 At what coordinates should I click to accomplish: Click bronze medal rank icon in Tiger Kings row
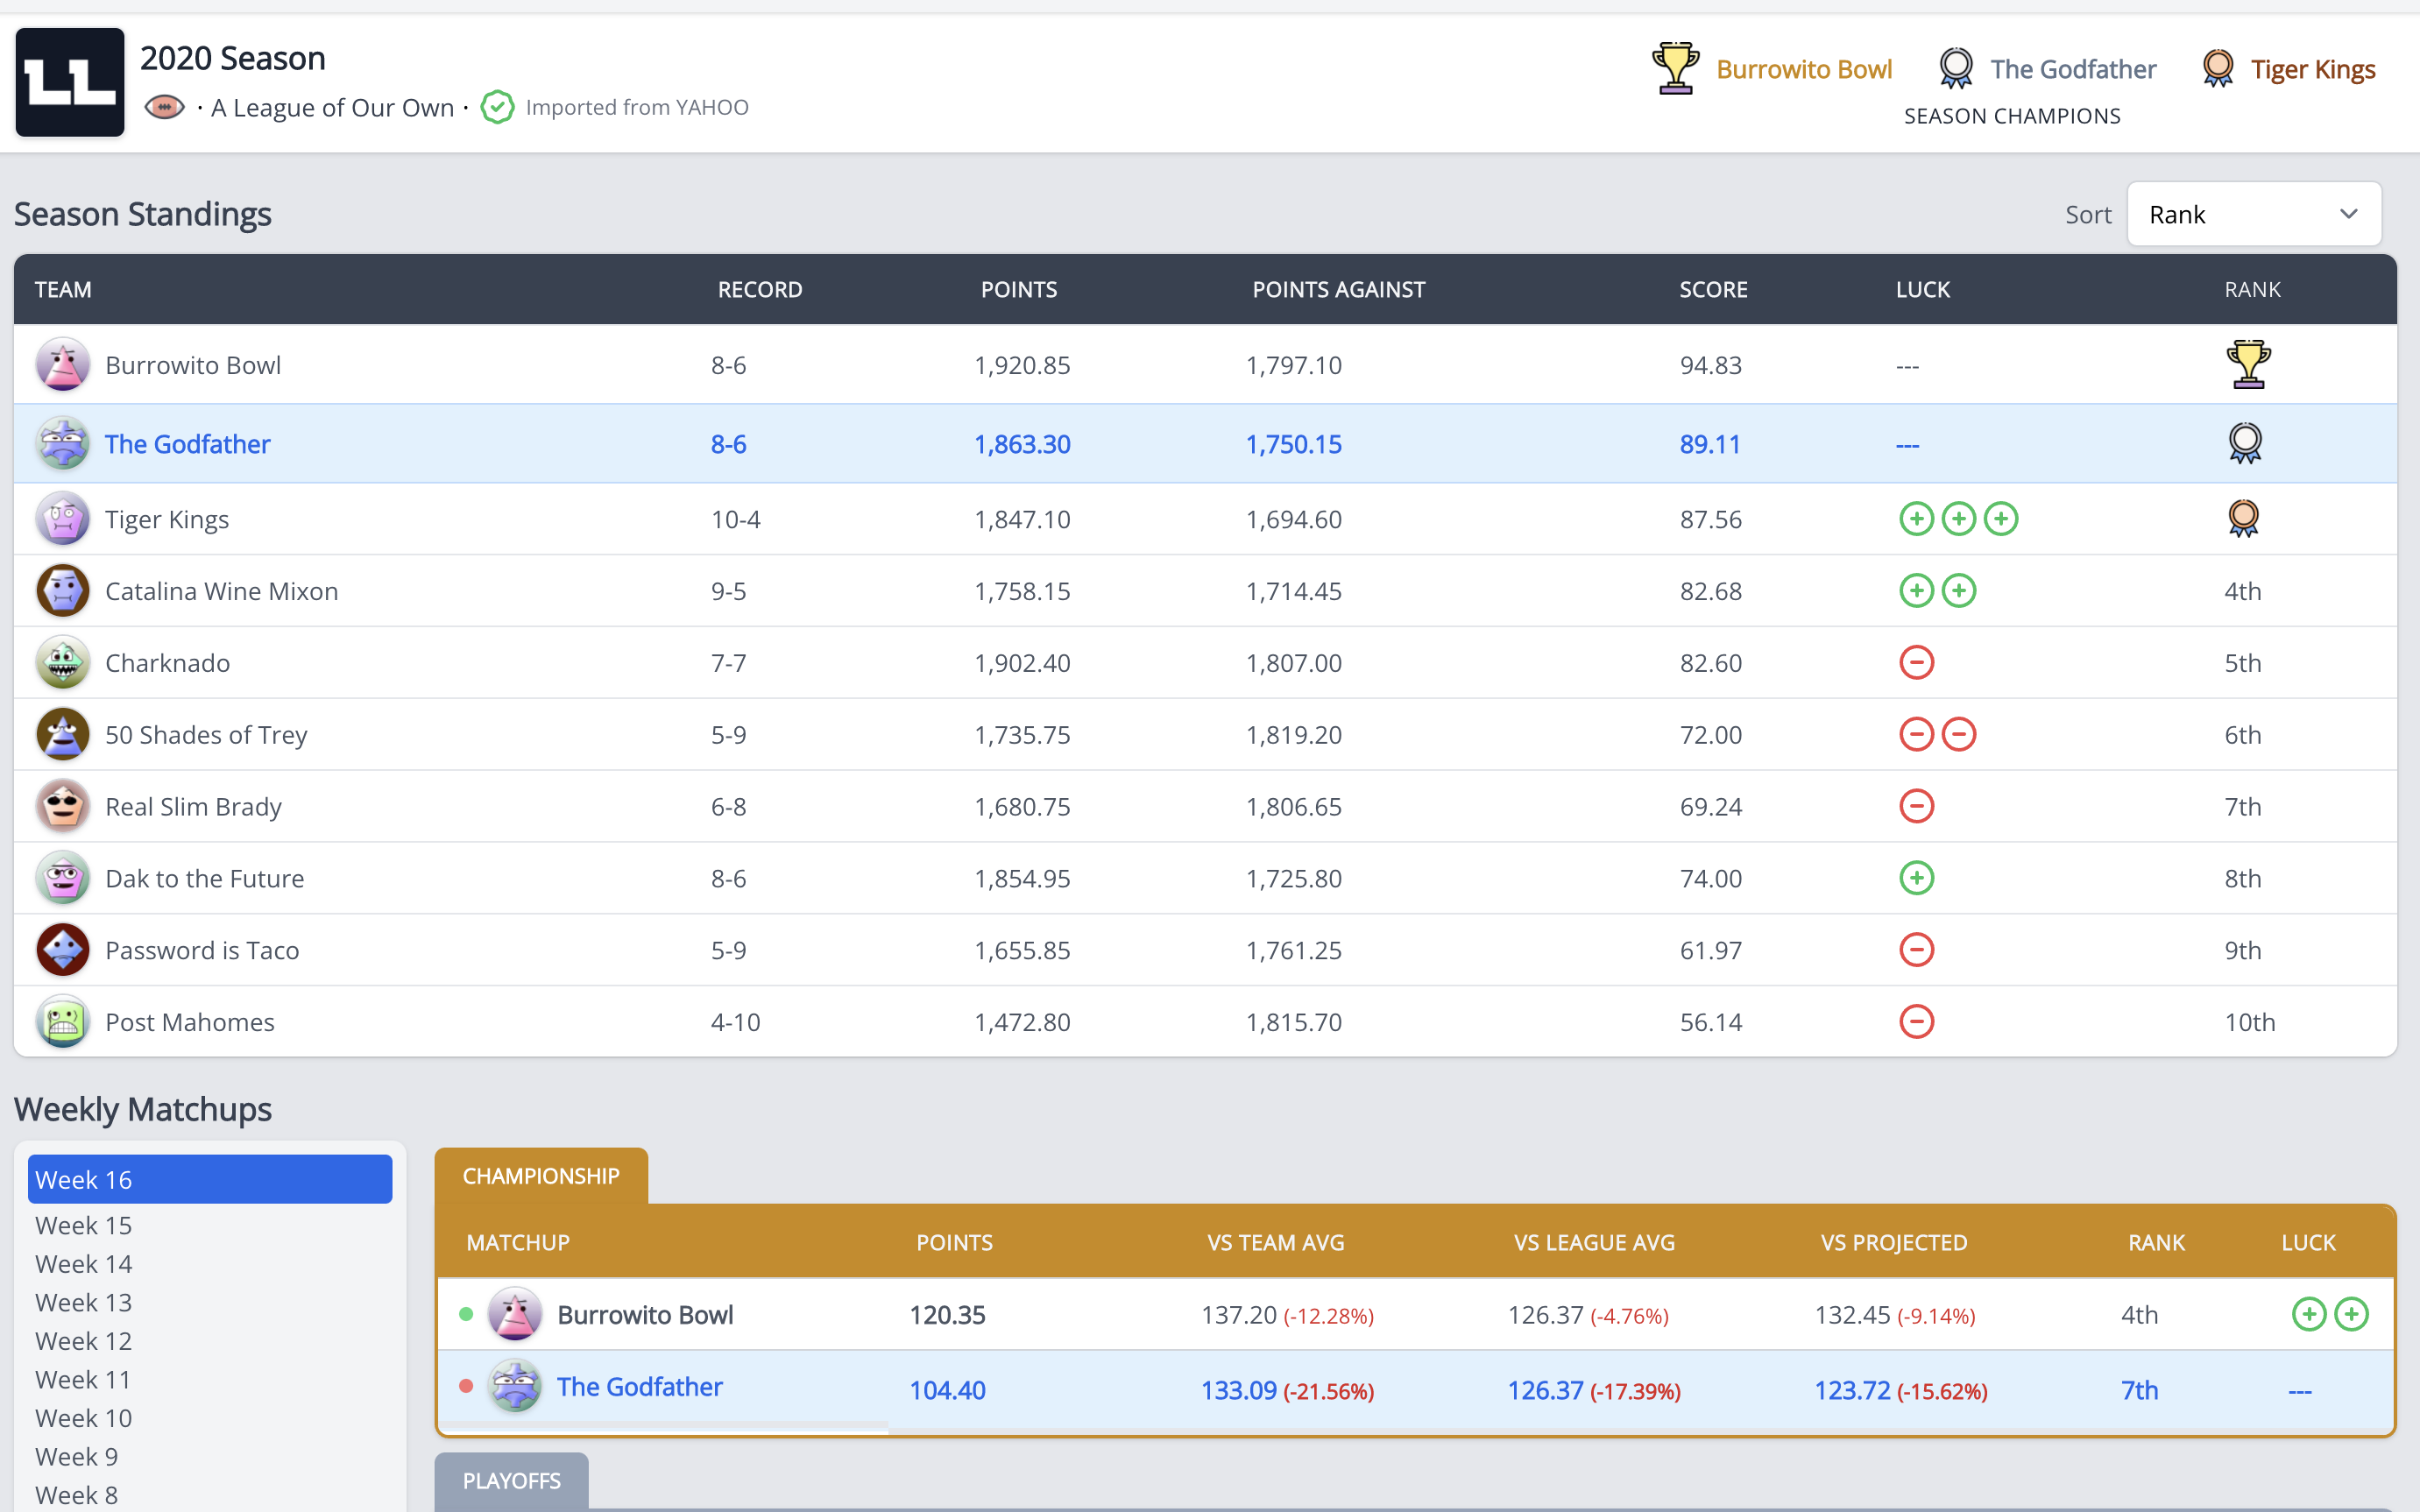[x=2243, y=518]
